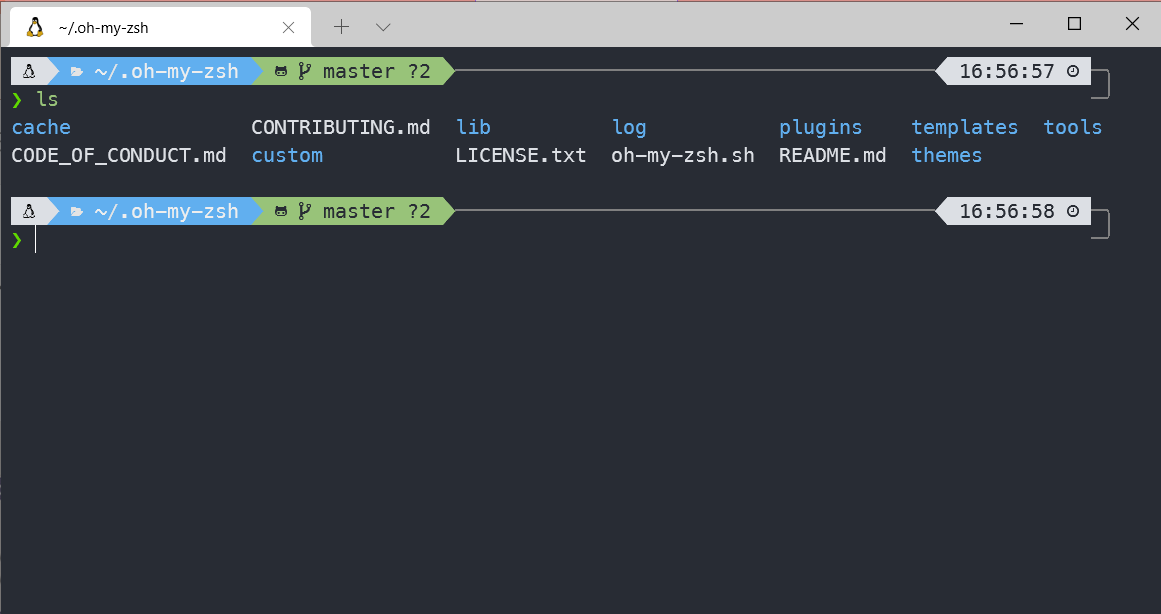Open the new tab dropdown chevron
1161x614 pixels.
(383, 27)
